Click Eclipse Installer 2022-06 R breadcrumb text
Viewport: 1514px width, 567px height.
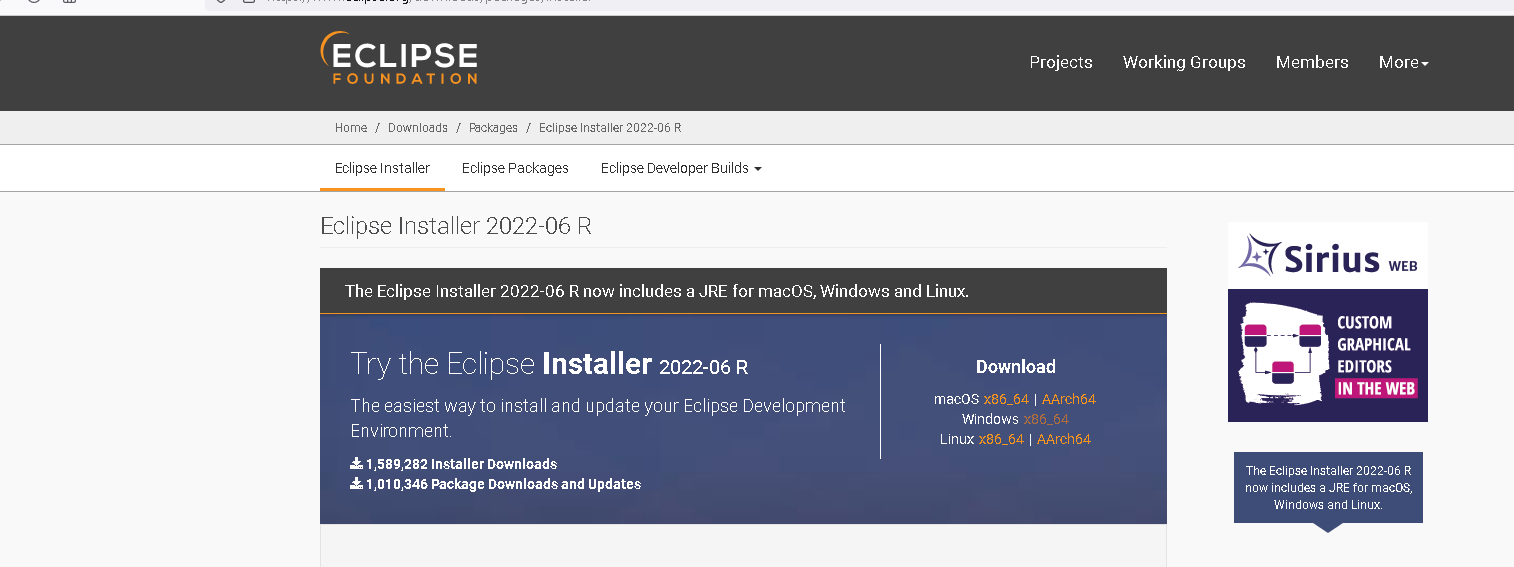point(610,128)
